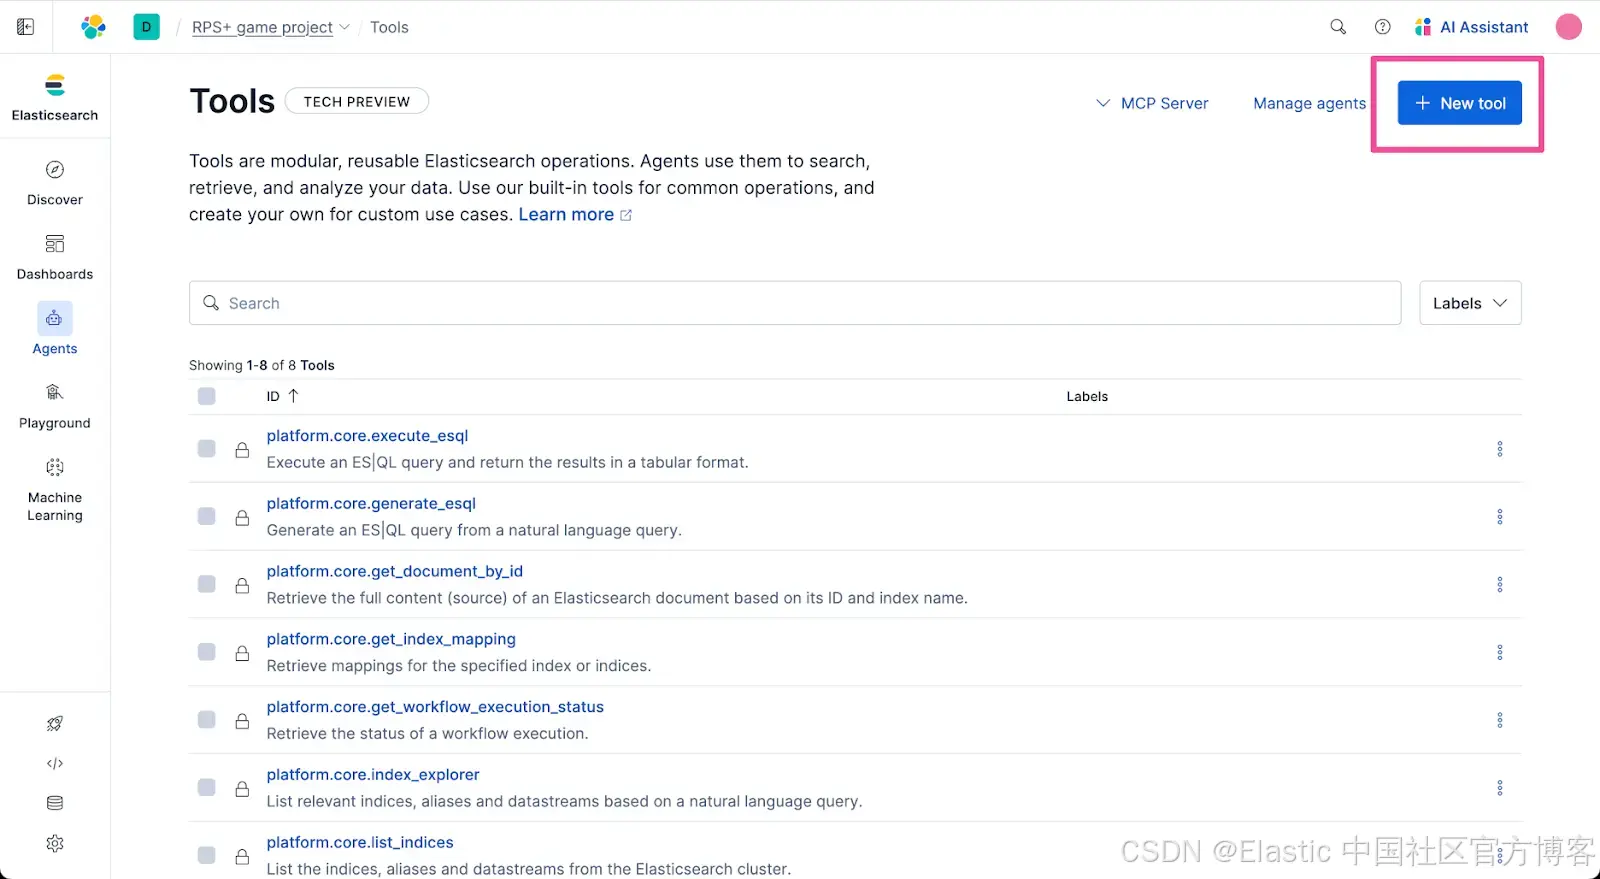Open the platform.core.get_document_by_id tool link
Viewport: 1600px width, 879px height.
394,571
